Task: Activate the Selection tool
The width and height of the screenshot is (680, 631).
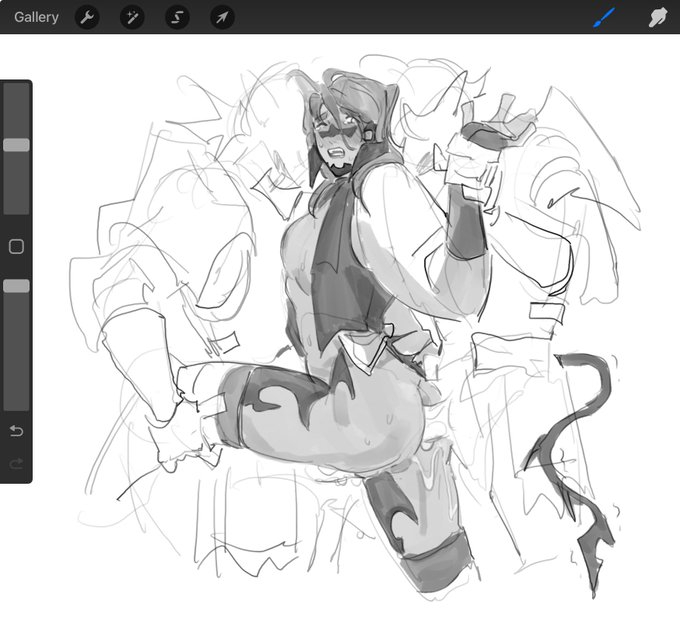Action: pos(177,17)
